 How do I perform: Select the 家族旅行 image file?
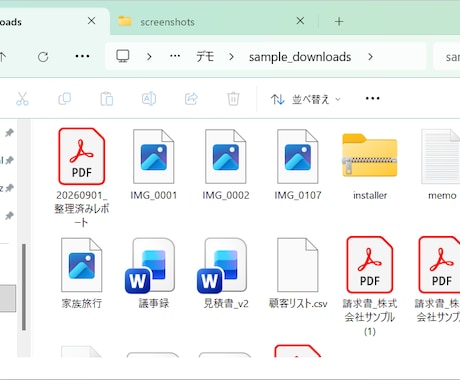[x=82, y=273]
